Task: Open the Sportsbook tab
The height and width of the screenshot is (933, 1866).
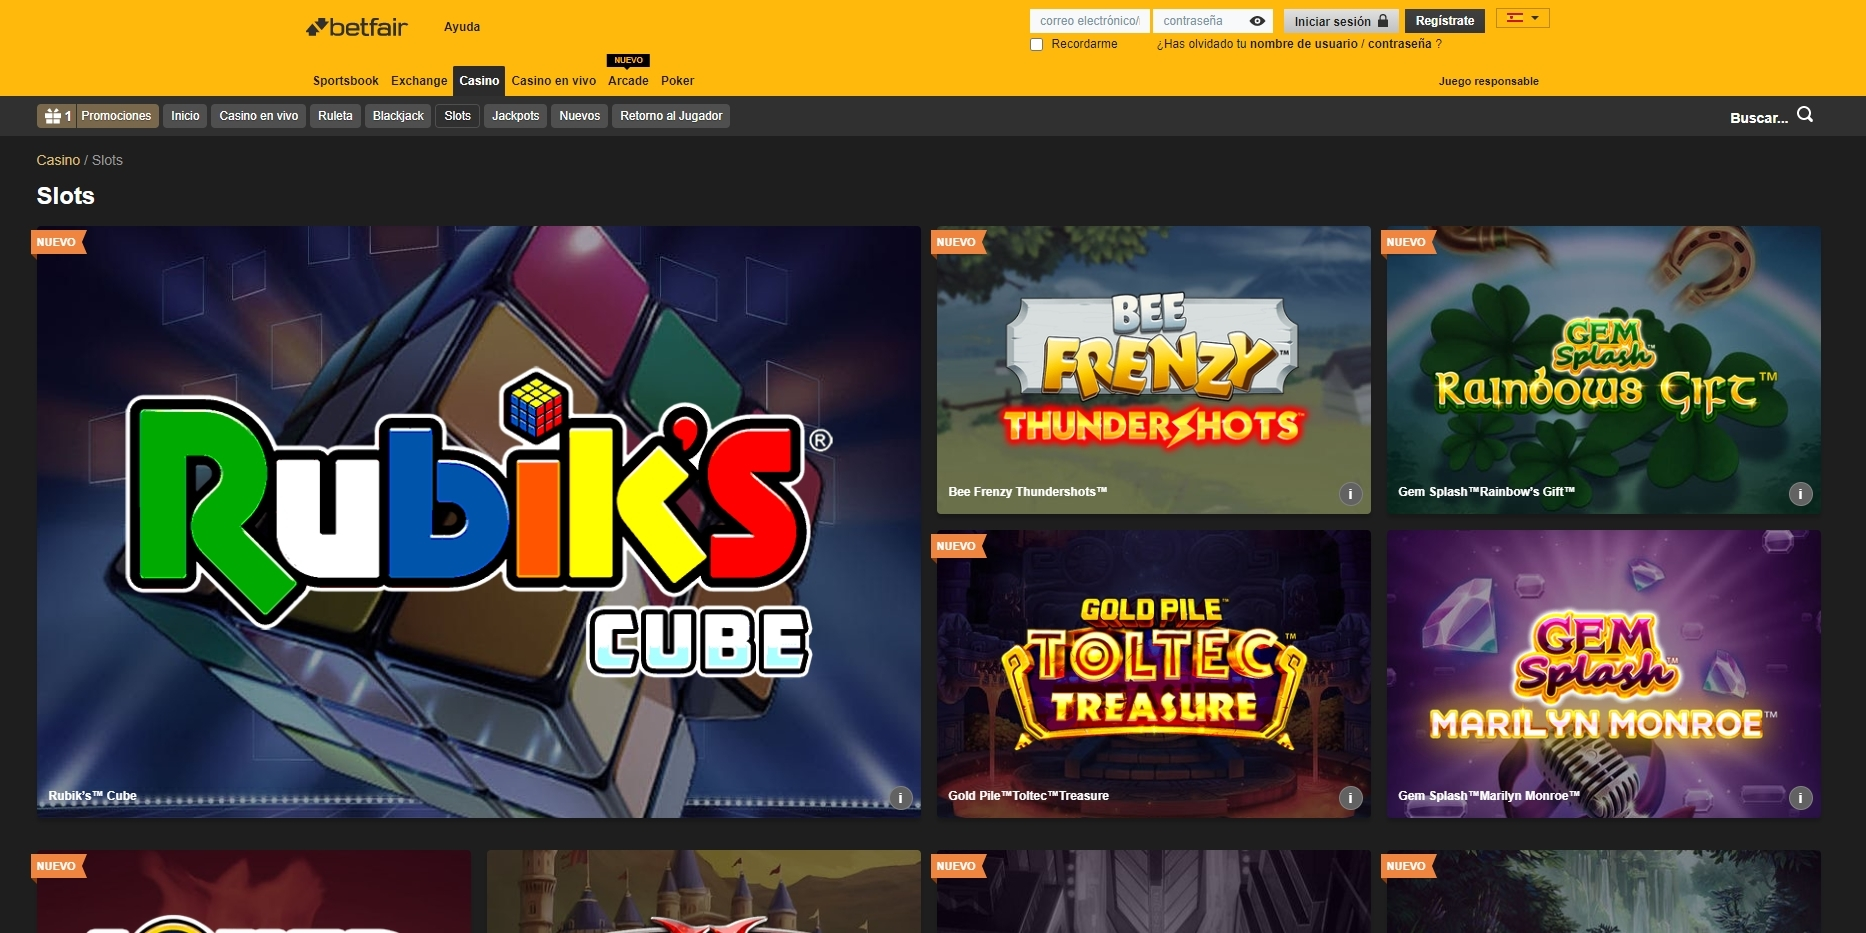Action: click(346, 81)
